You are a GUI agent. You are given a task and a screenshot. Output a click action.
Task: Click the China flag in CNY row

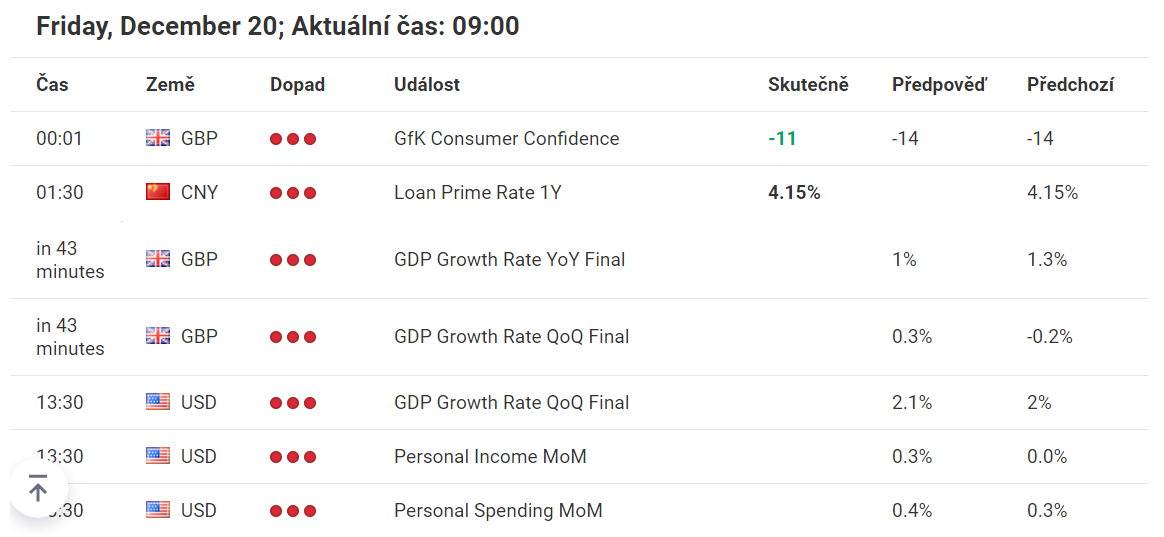[x=158, y=192]
